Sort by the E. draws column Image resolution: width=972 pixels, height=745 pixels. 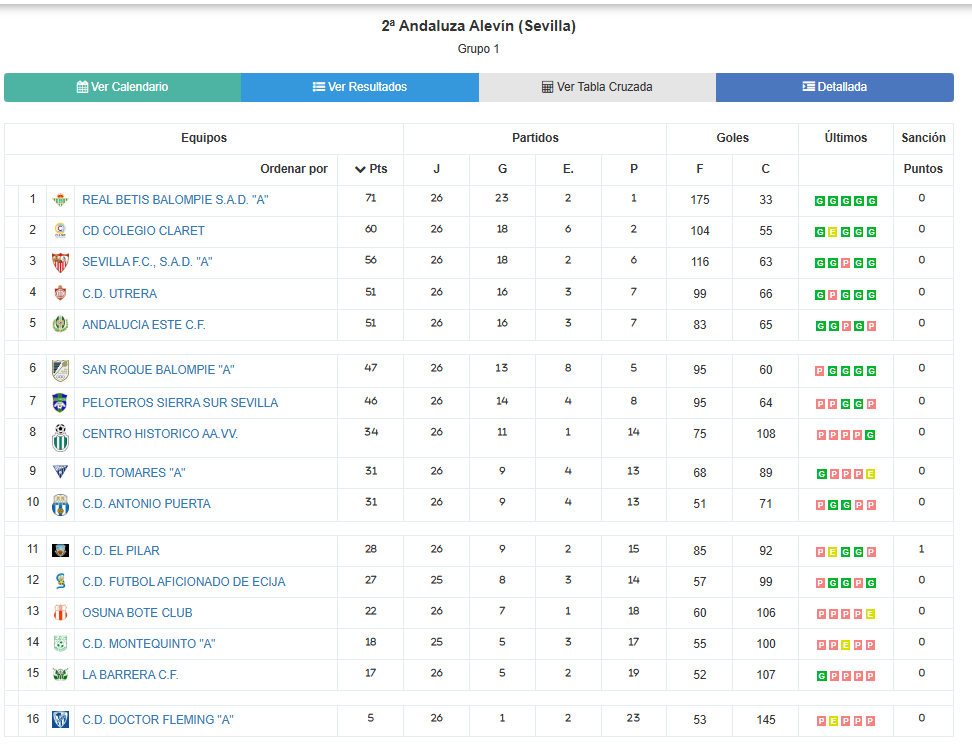pyautogui.click(x=568, y=169)
